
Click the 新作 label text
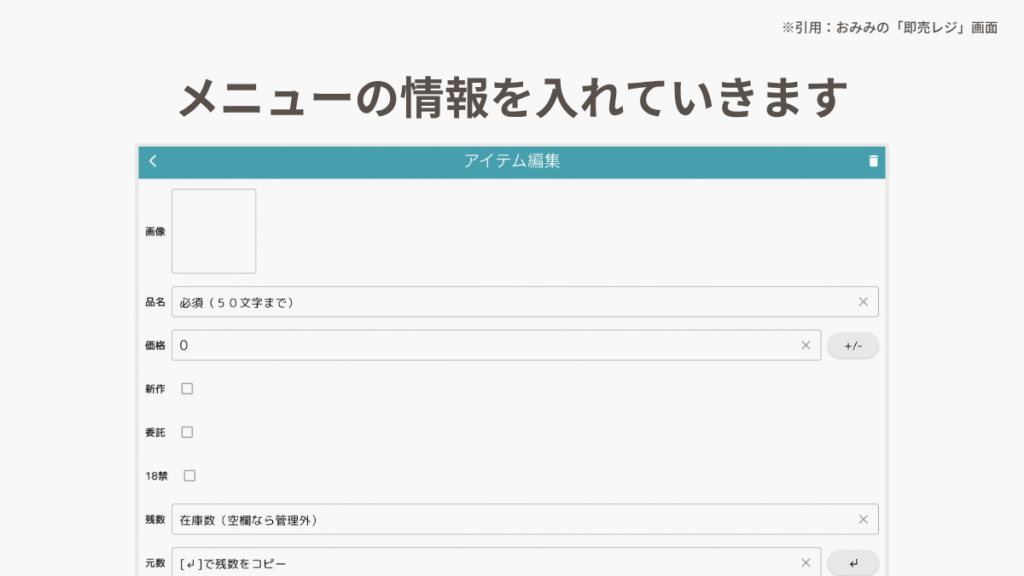click(x=155, y=389)
